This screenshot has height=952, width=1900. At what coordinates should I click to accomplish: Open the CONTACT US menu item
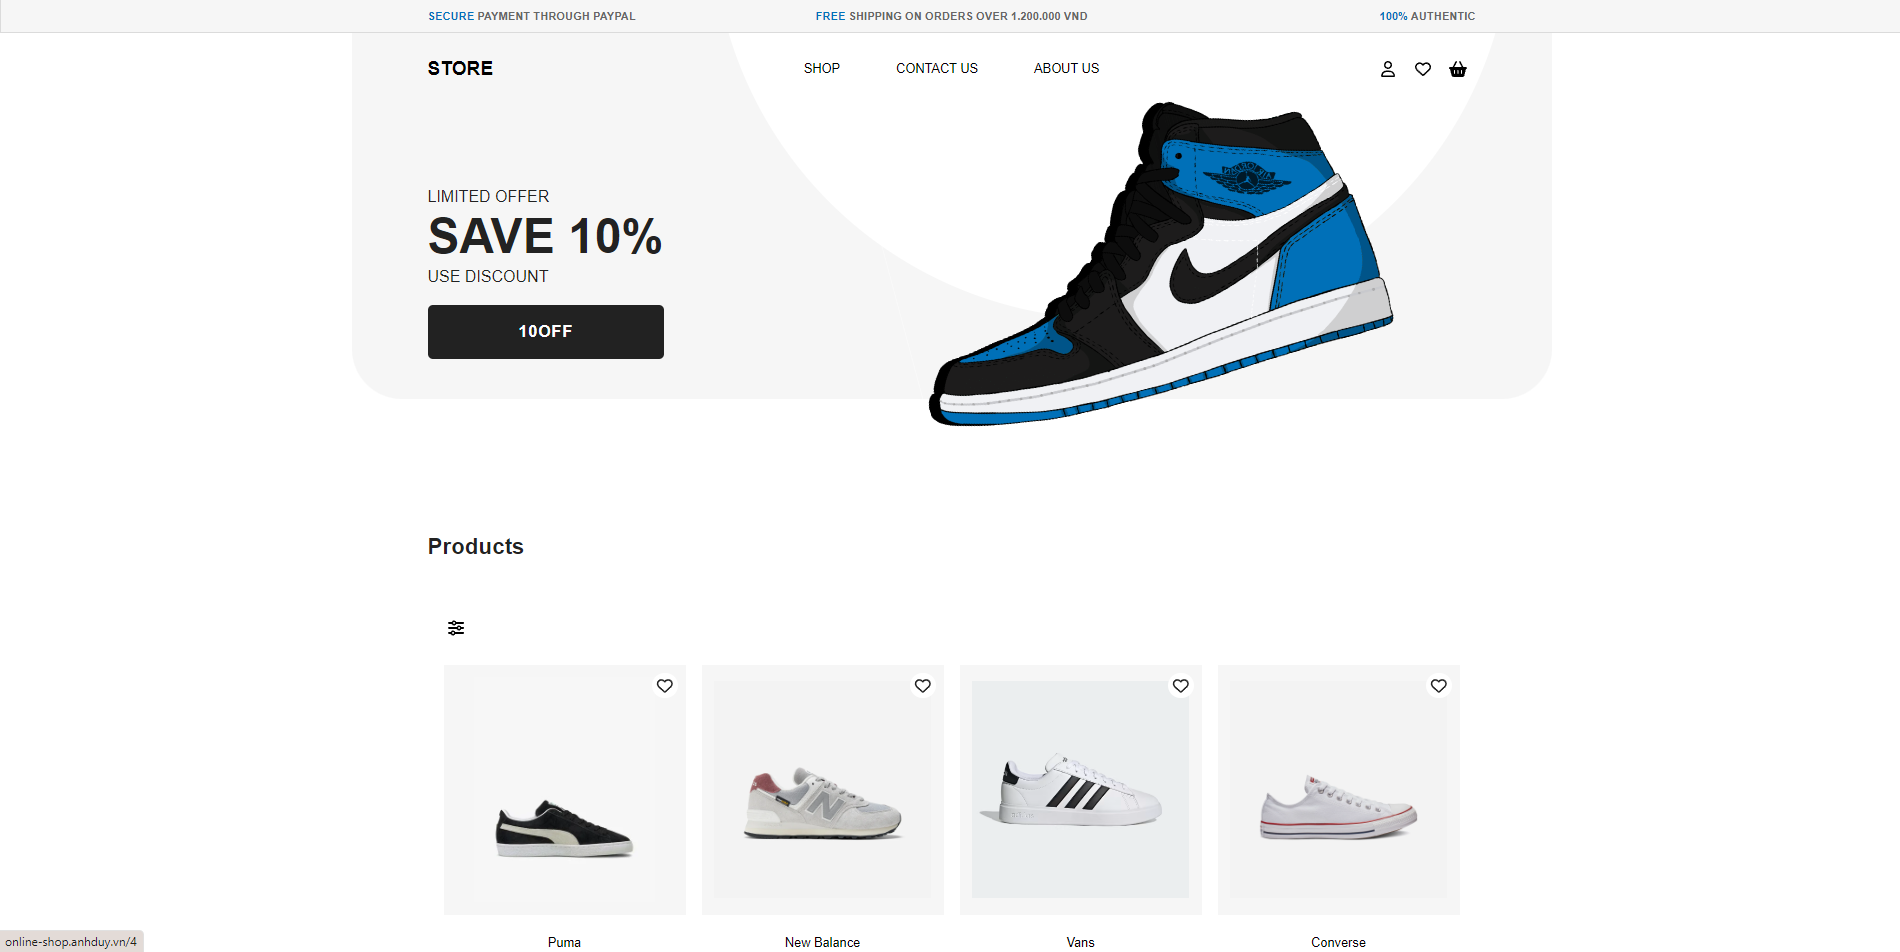pyautogui.click(x=937, y=68)
